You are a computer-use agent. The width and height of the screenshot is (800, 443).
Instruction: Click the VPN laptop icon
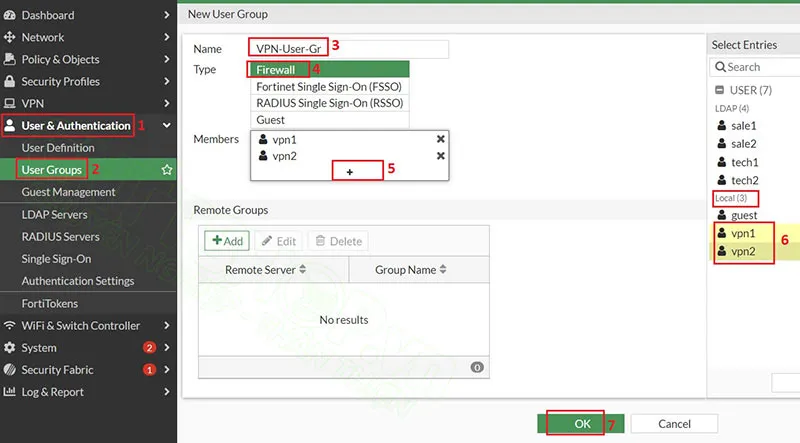pos(9,104)
